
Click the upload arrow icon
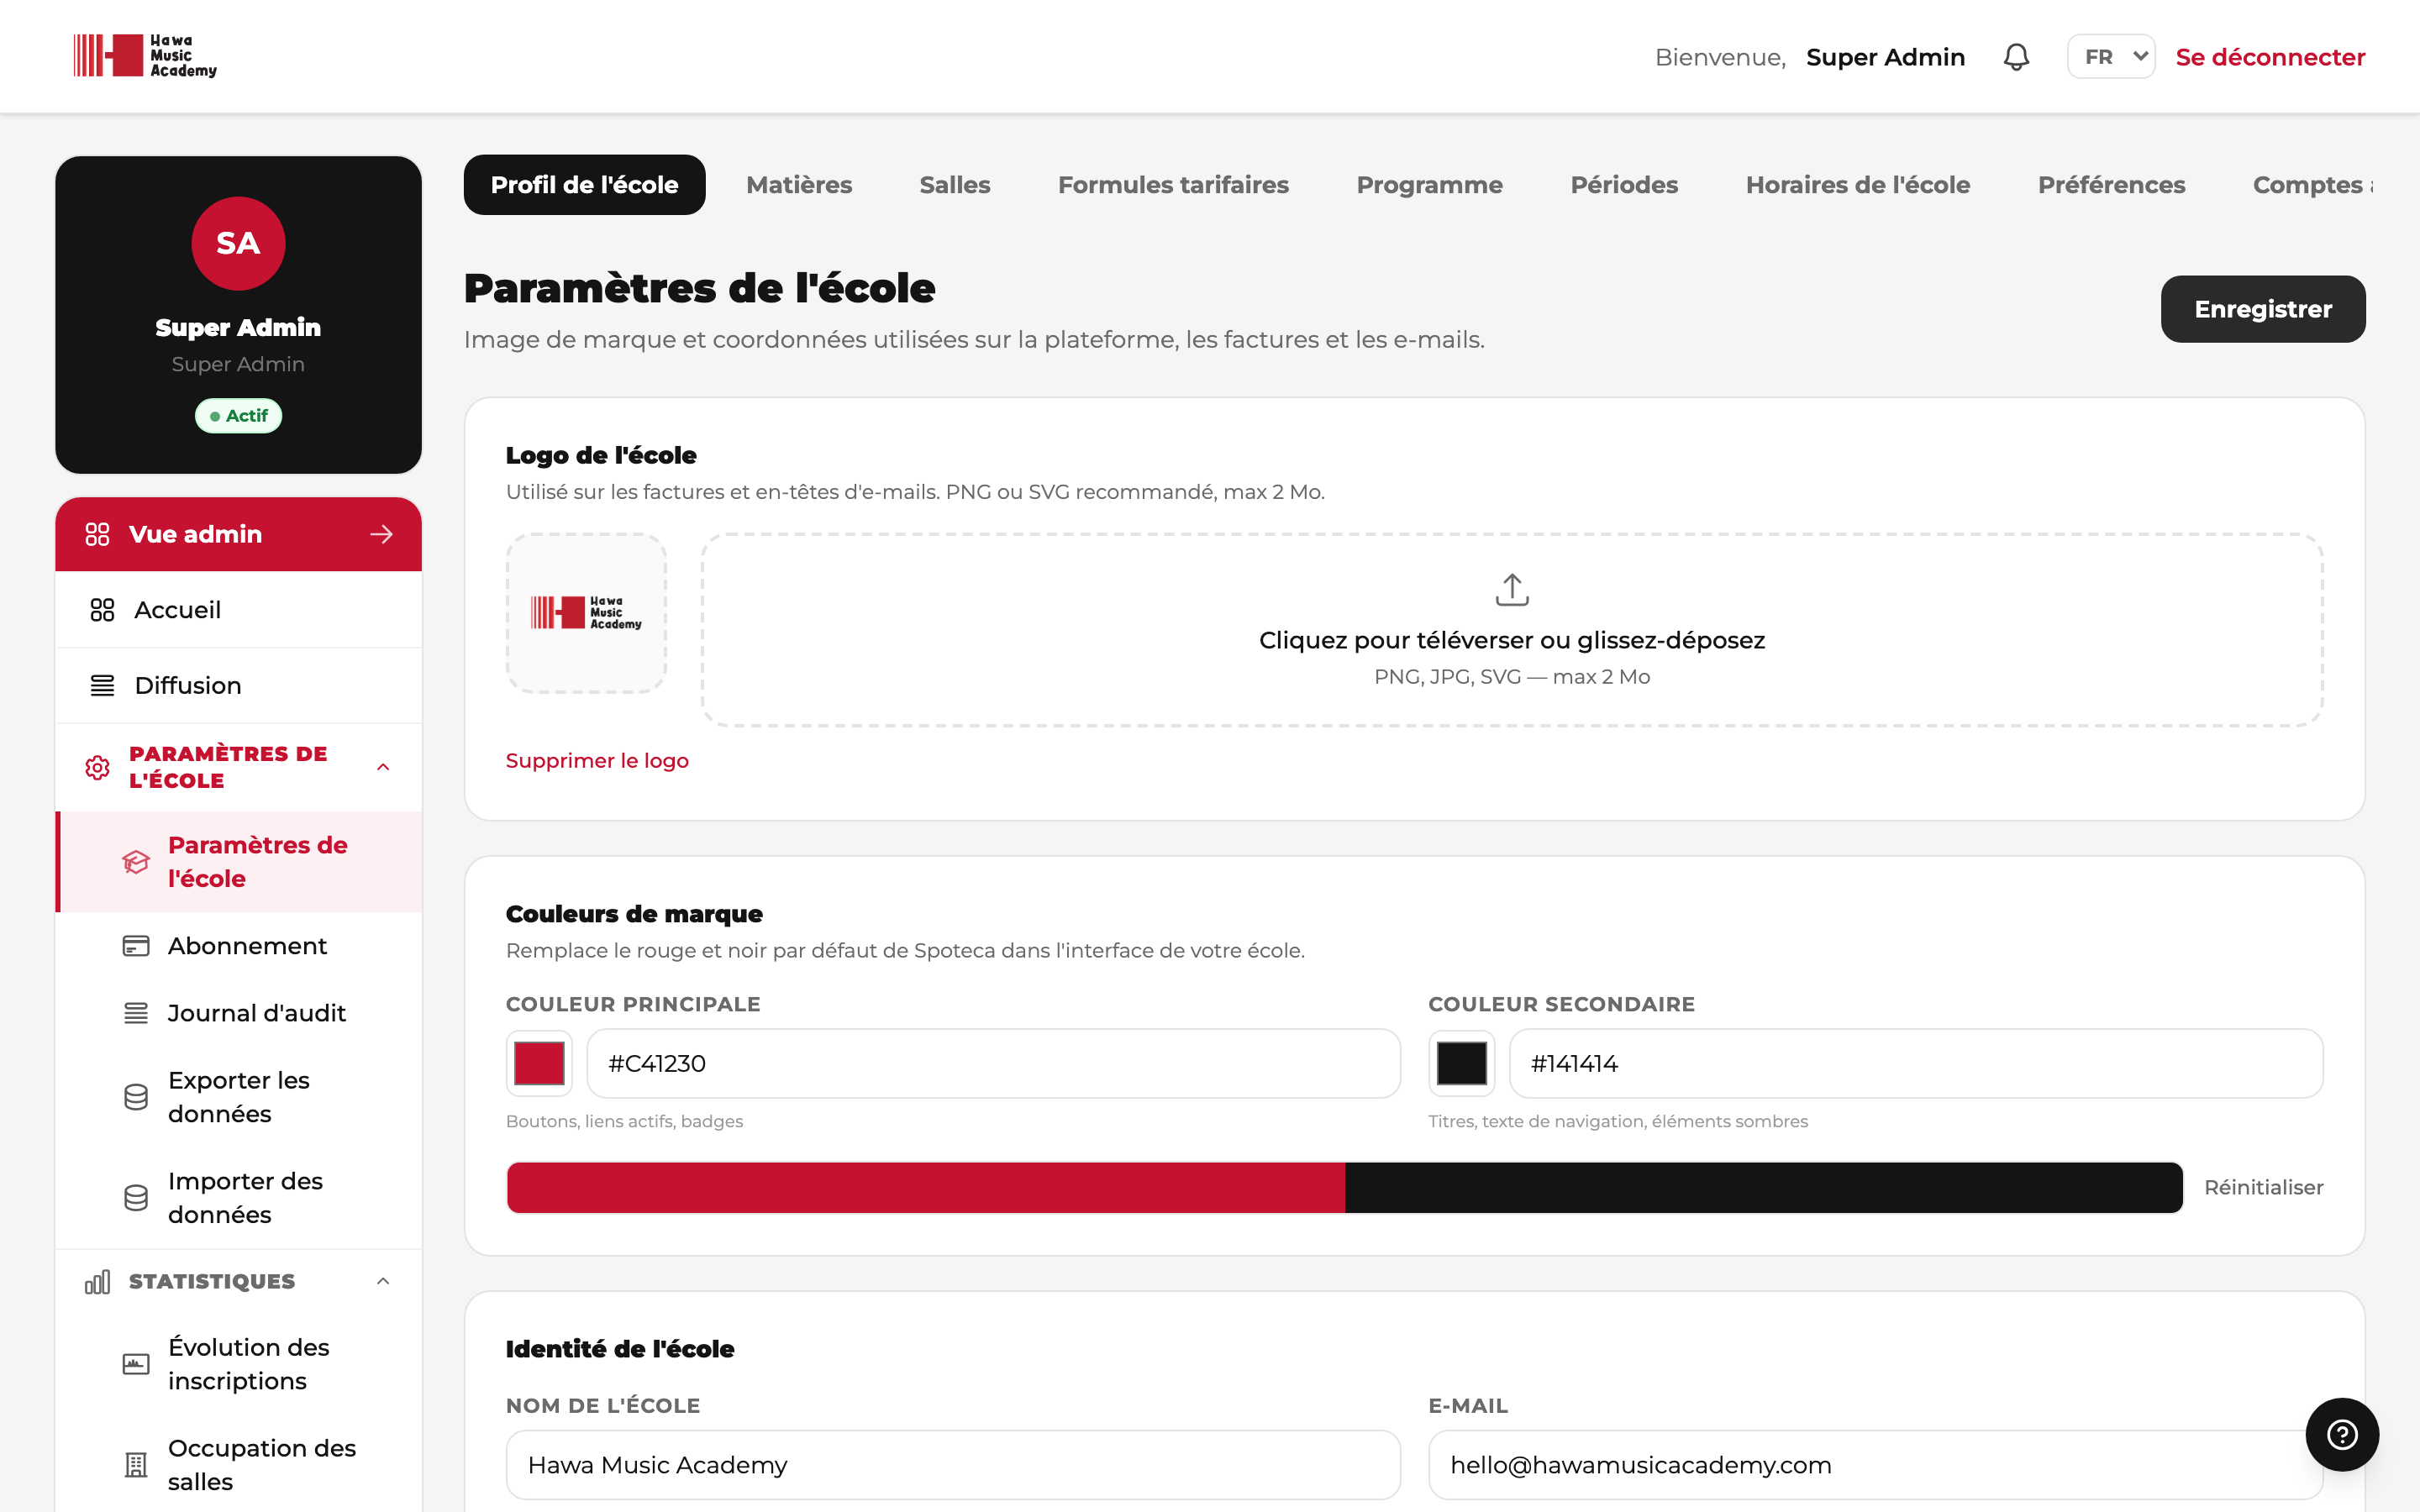1512,590
